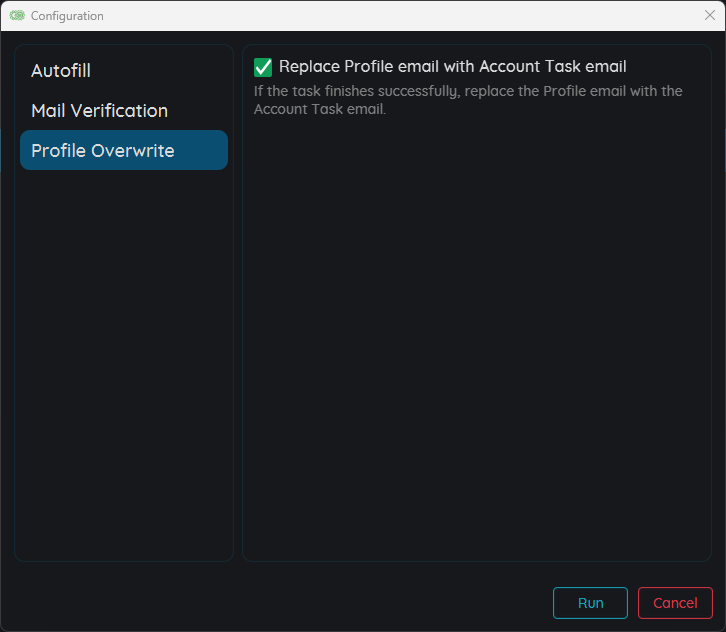This screenshot has width=726, height=632.
Task: Click the Configuration window title text
Action: pyautogui.click(x=67, y=16)
